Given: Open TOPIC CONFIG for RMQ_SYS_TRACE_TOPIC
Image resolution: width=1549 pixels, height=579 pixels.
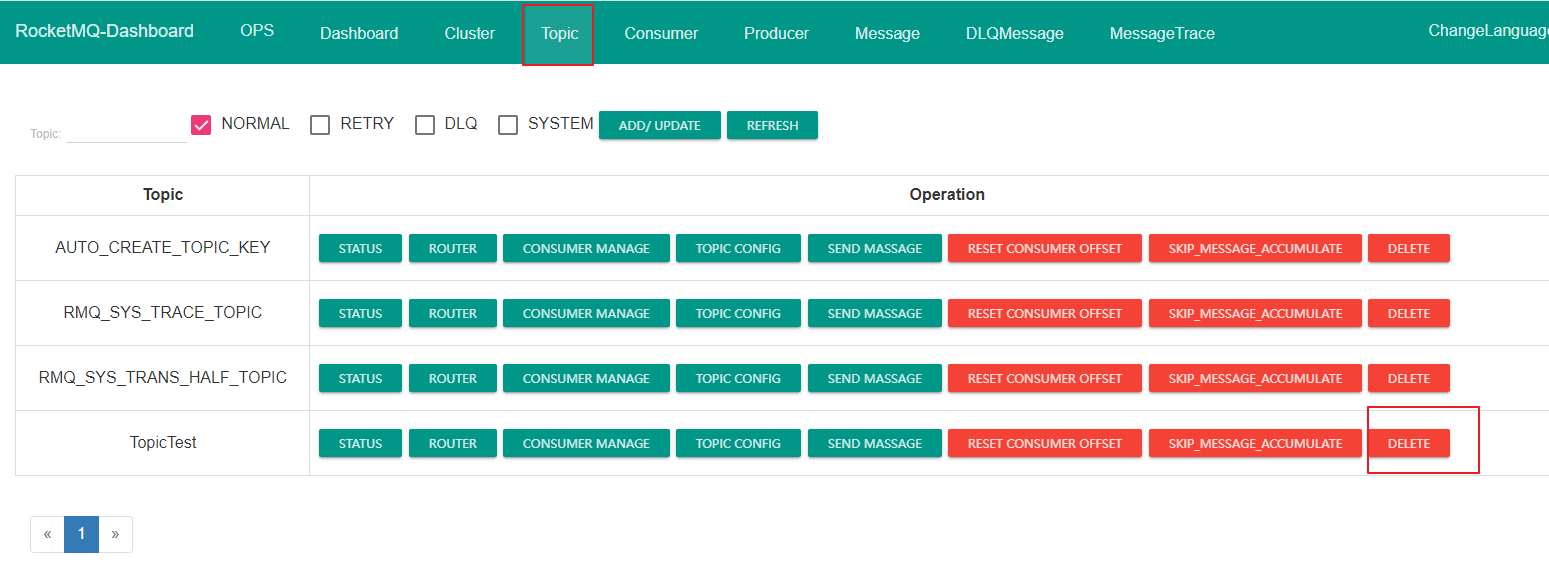Looking at the screenshot, I should point(738,313).
